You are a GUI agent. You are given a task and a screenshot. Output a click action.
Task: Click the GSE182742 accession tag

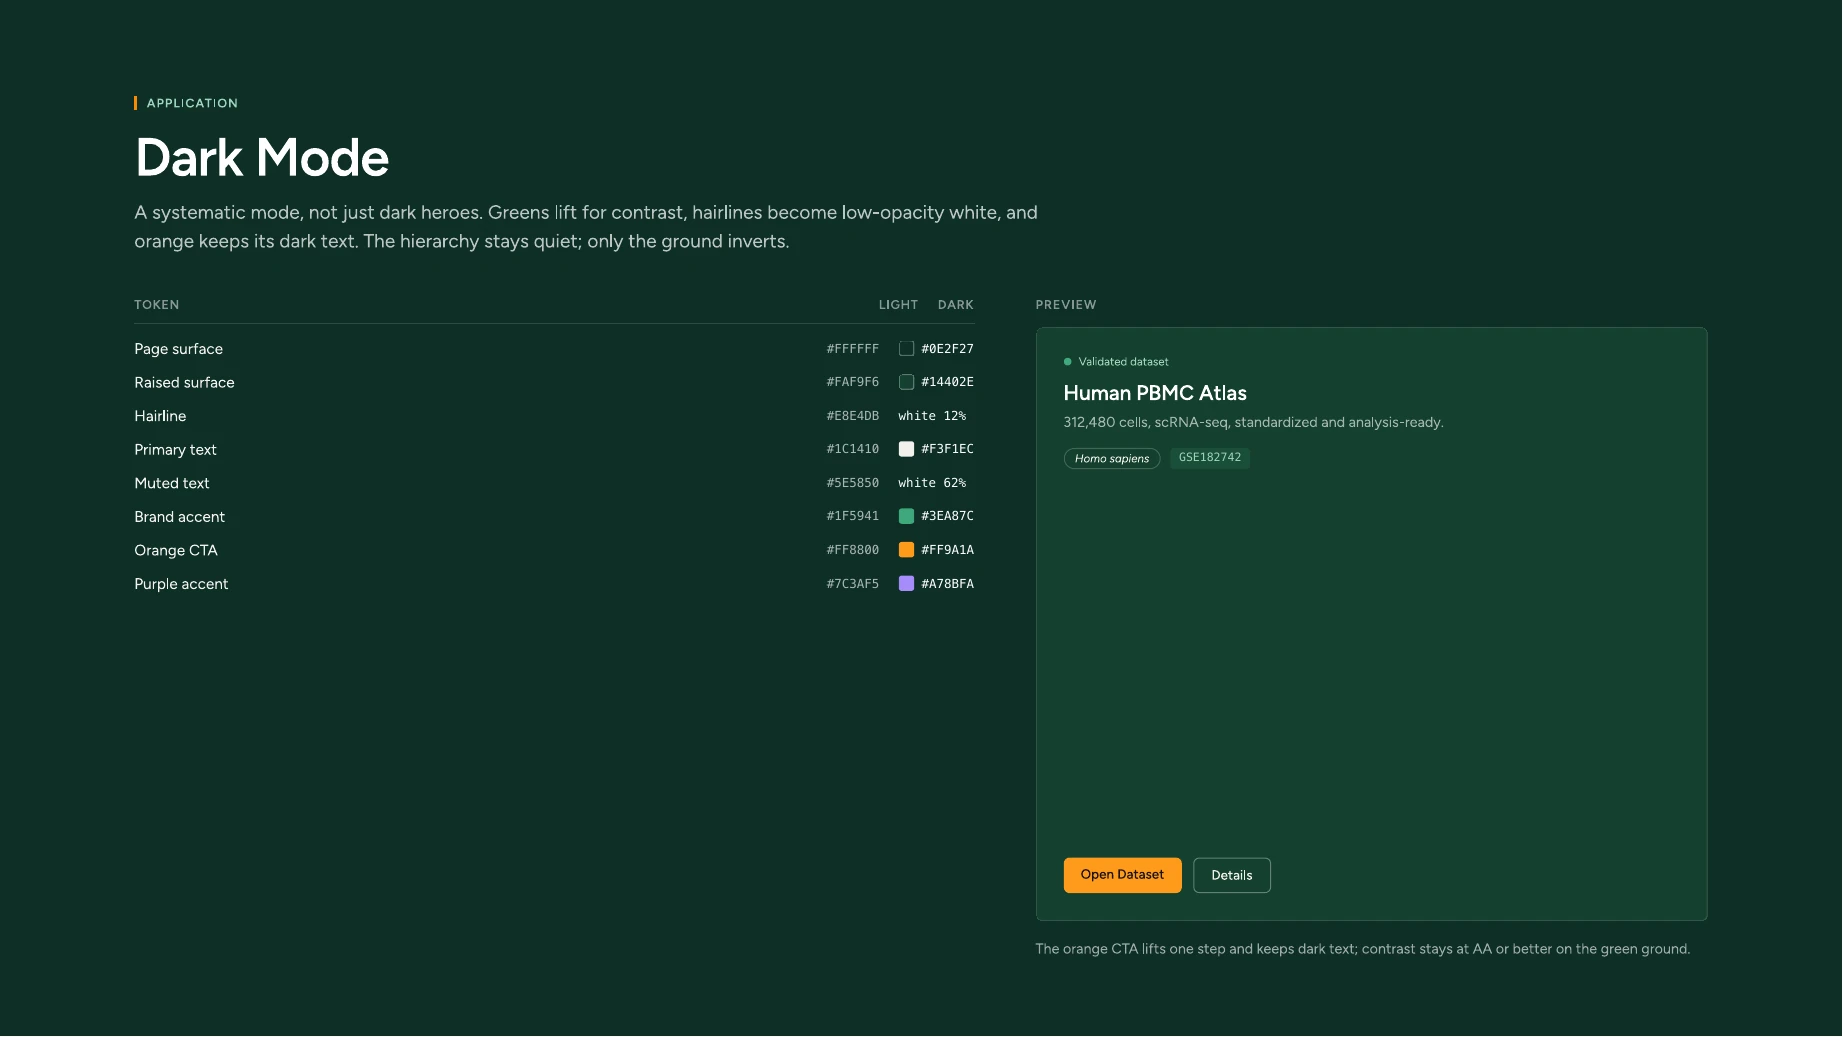[1209, 458]
